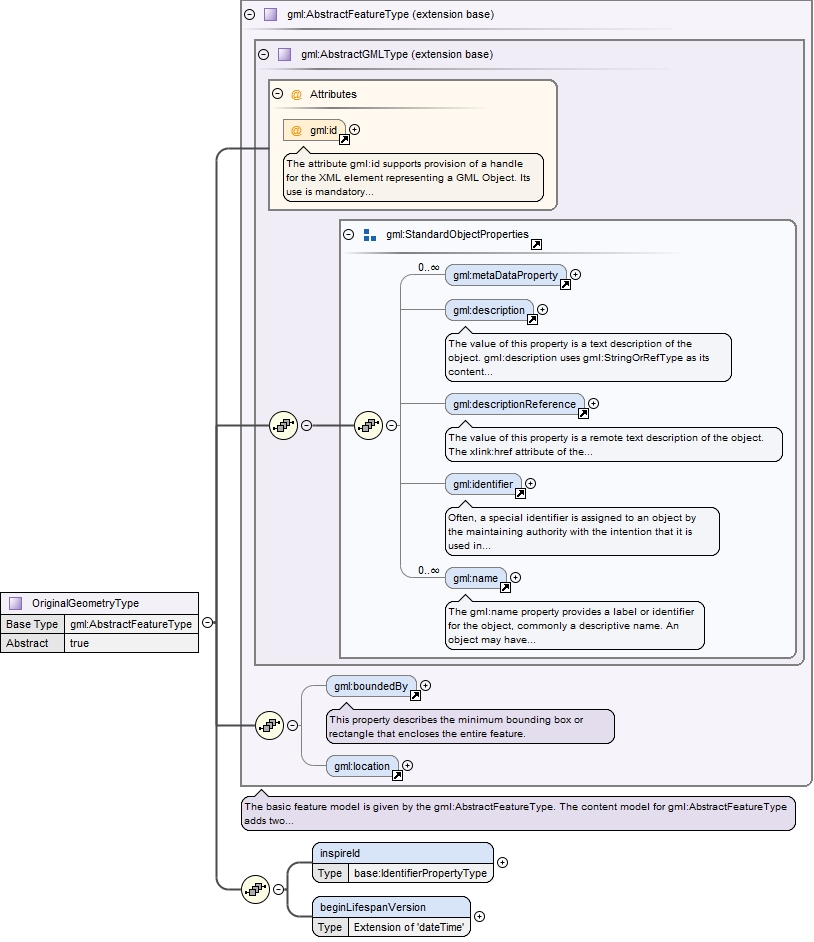Click the sequence compositor icon branching to gml:metaDataProperty
The width and height of the screenshot is (814, 942).
coord(369,425)
